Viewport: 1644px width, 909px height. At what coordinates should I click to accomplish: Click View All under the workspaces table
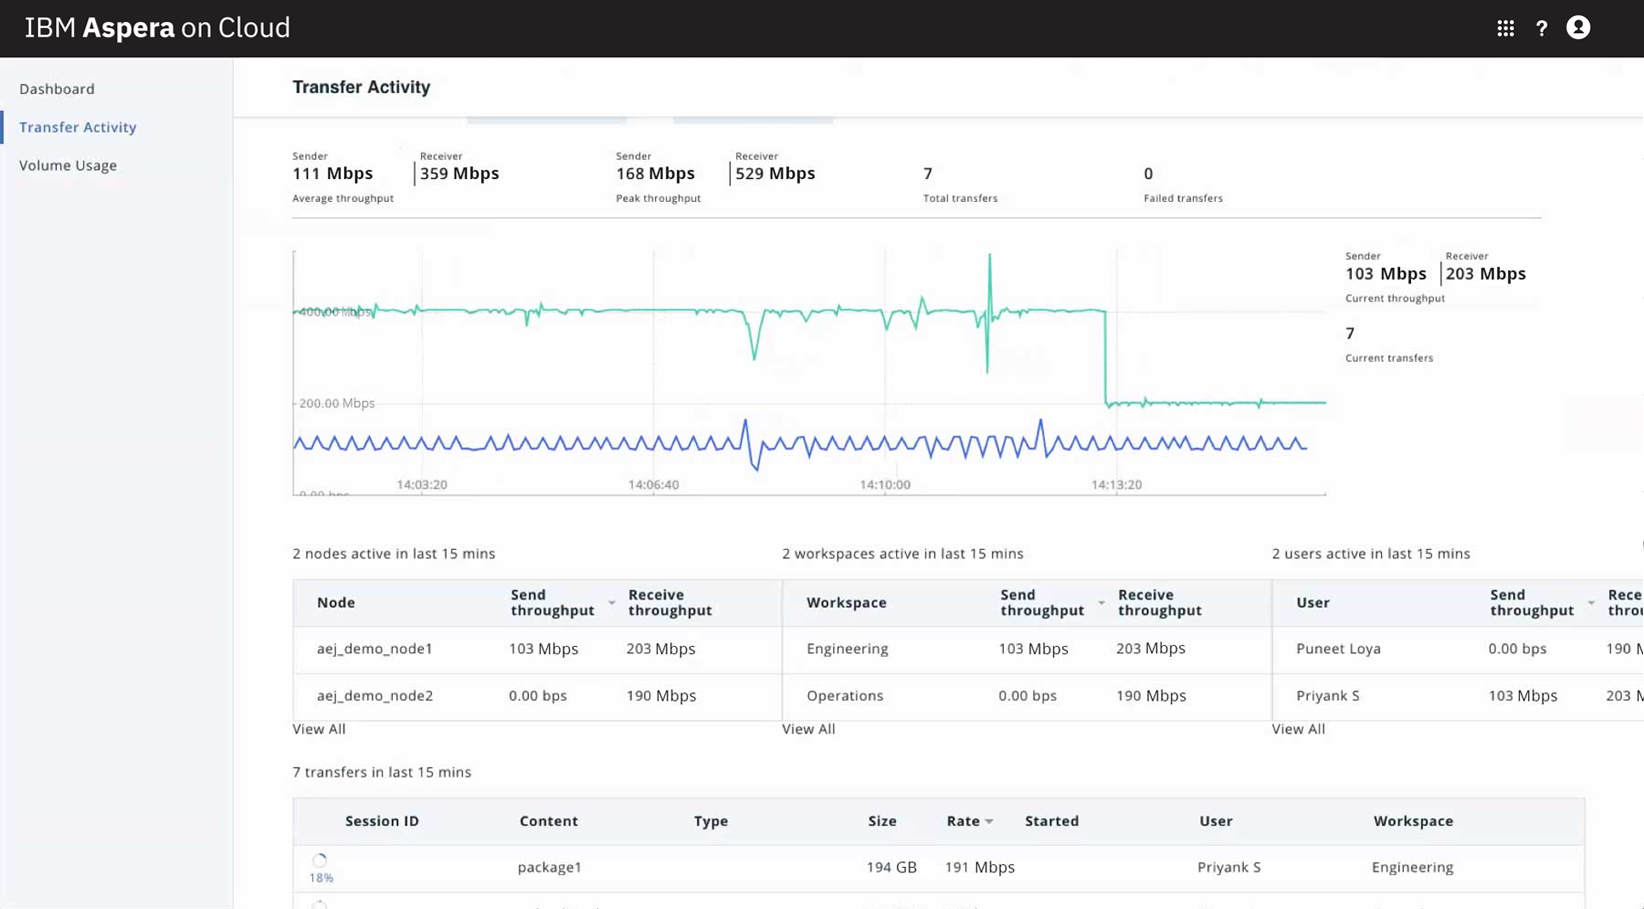[809, 729]
